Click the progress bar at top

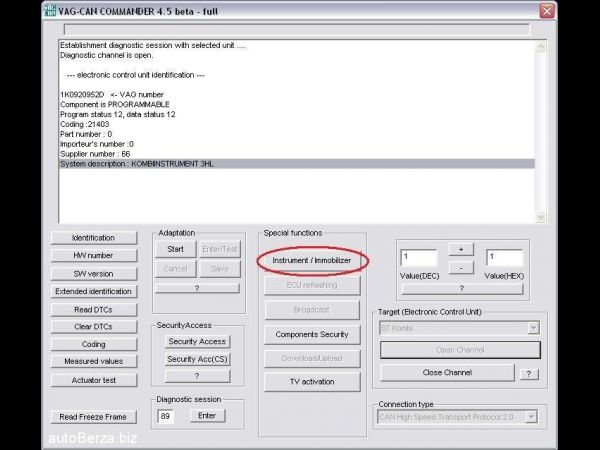tap(297, 29)
